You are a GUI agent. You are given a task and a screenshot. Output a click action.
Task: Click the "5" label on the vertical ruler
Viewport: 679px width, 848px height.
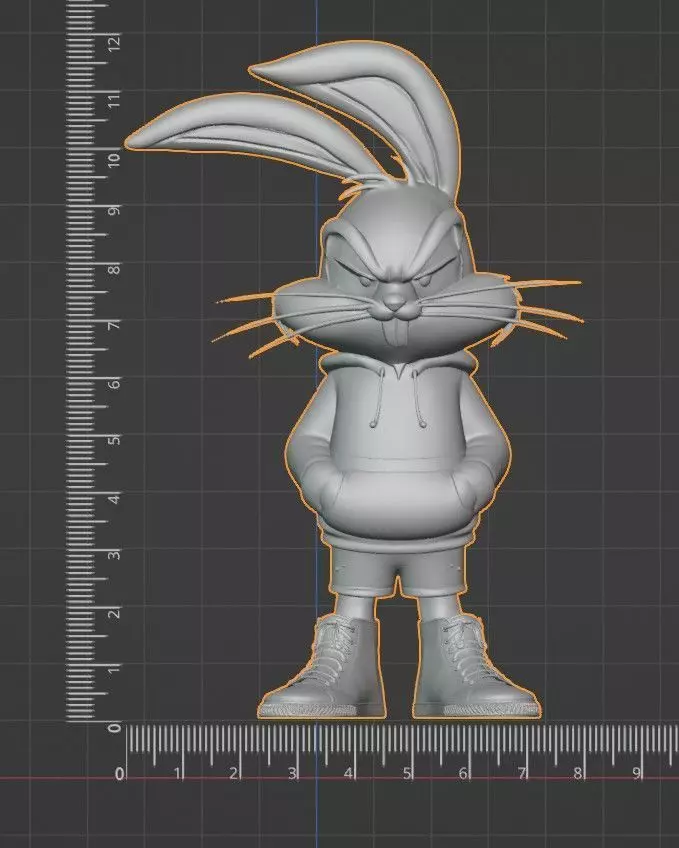pyautogui.click(x=115, y=440)
